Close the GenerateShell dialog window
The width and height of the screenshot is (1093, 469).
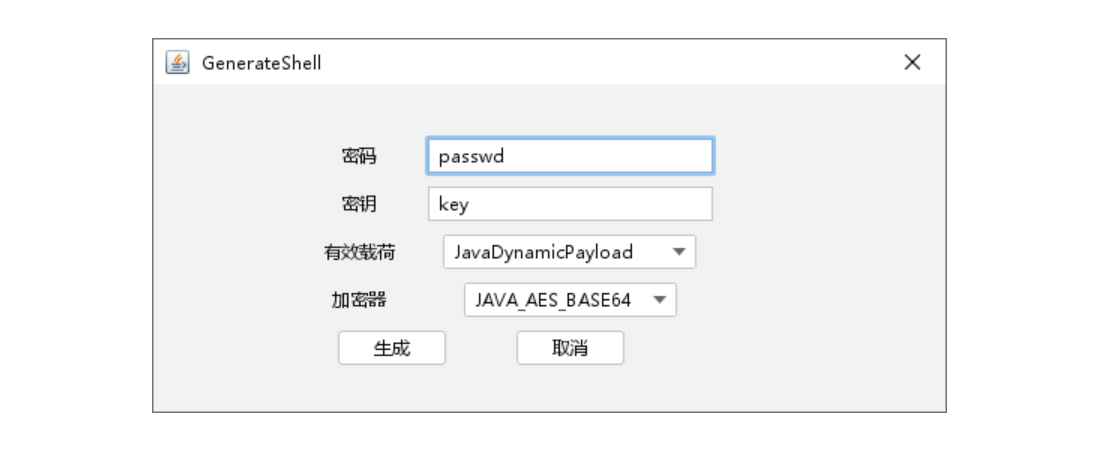pos(912,63)
